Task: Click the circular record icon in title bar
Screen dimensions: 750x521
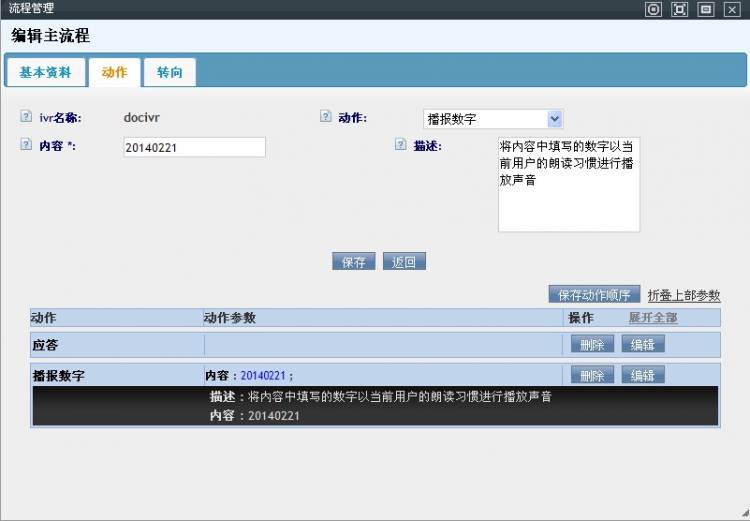Action: pyautogui.click(x=653, y=9)
